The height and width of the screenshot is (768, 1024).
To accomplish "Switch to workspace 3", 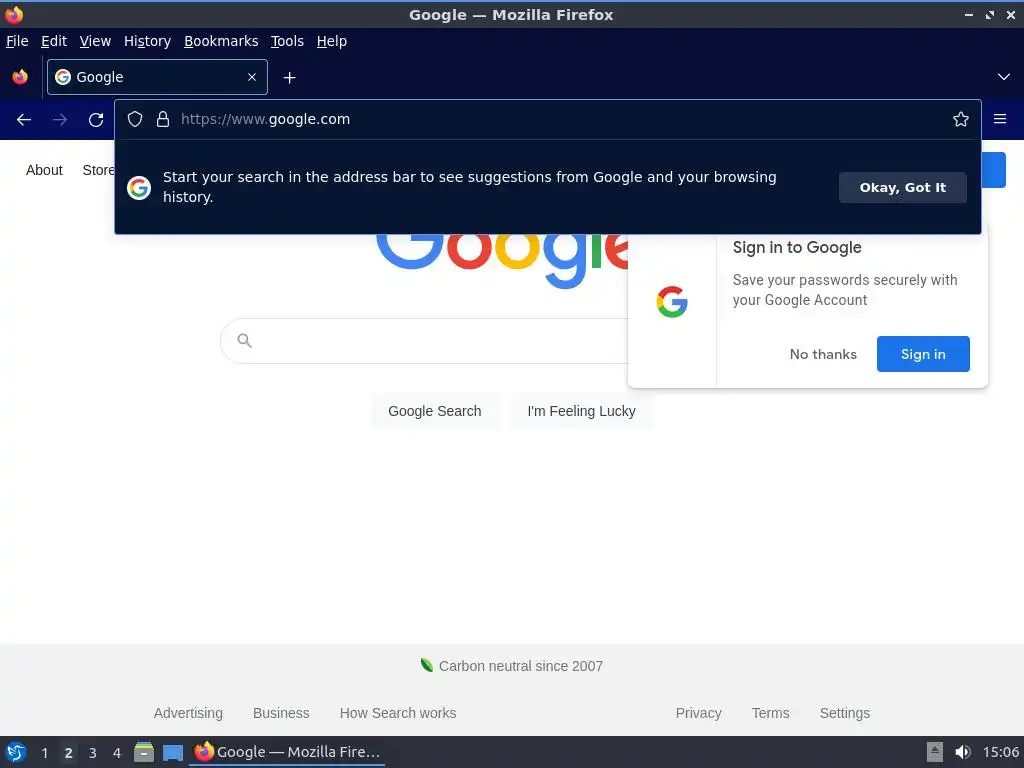I will point(93,753).
